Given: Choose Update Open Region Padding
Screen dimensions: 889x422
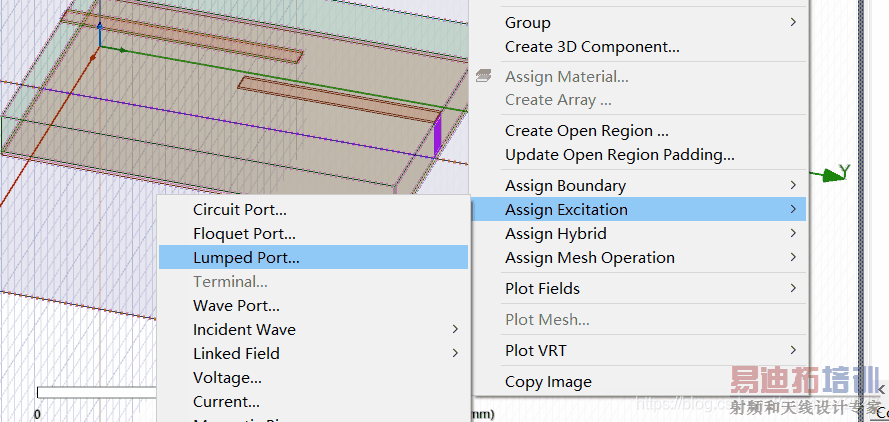Looking at the screenshot, I should (x=640, y=155).
